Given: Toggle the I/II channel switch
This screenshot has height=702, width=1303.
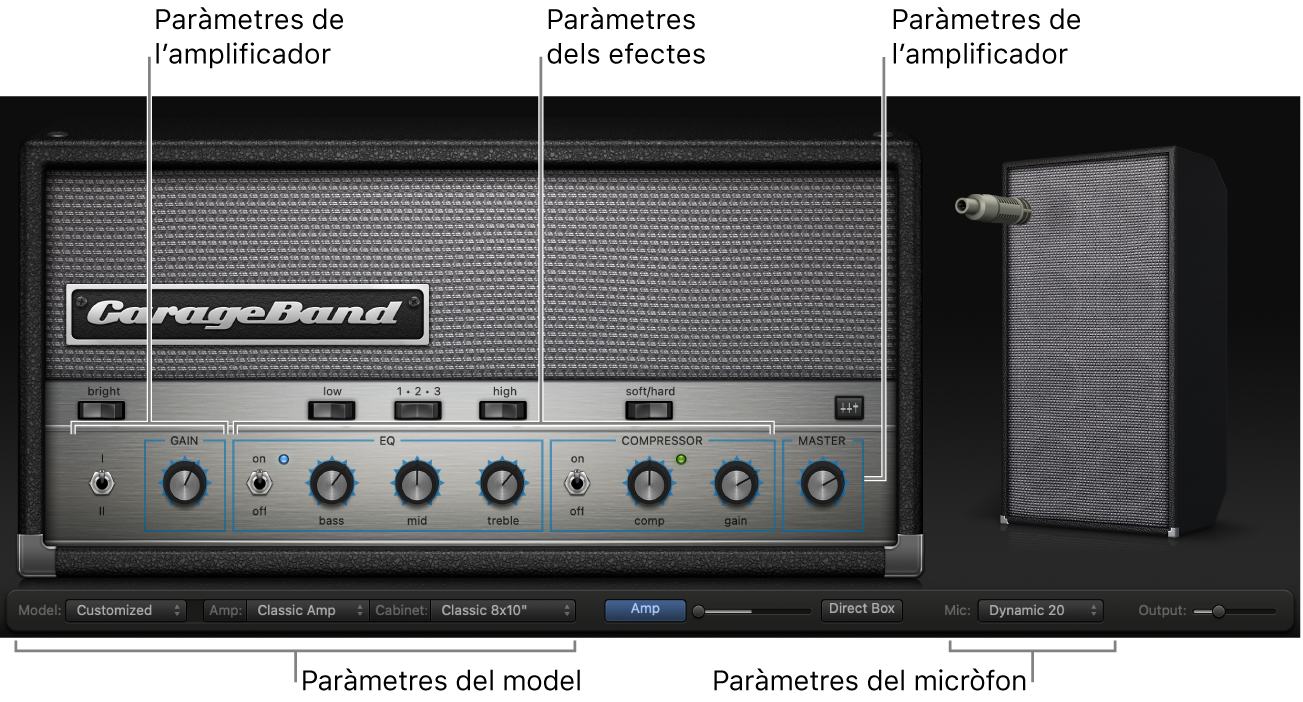Looking at the screenshot, I should pos(103,484).
